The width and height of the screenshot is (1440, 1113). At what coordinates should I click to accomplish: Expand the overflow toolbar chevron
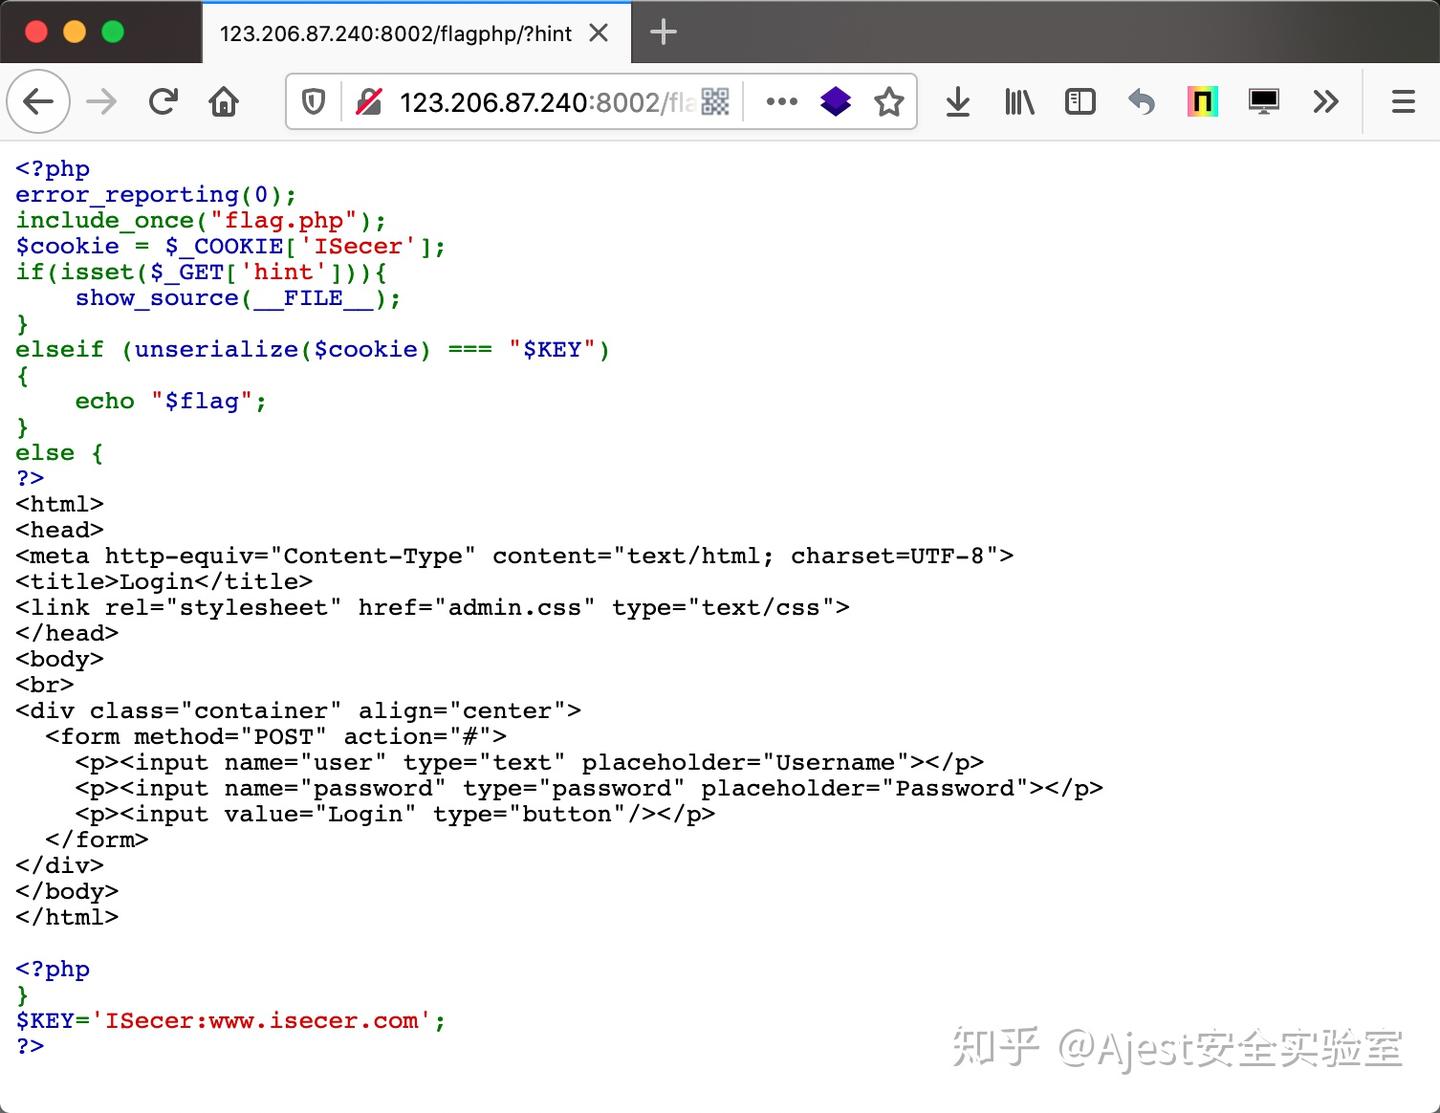click(1326, 101)
